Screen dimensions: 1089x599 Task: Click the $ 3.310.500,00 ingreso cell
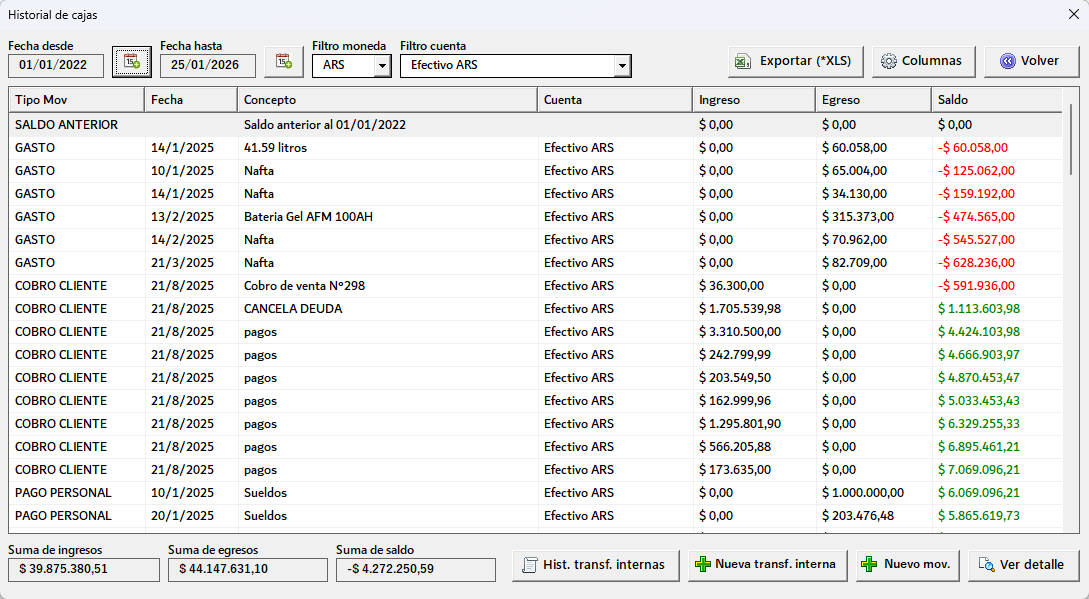(754, 331)
